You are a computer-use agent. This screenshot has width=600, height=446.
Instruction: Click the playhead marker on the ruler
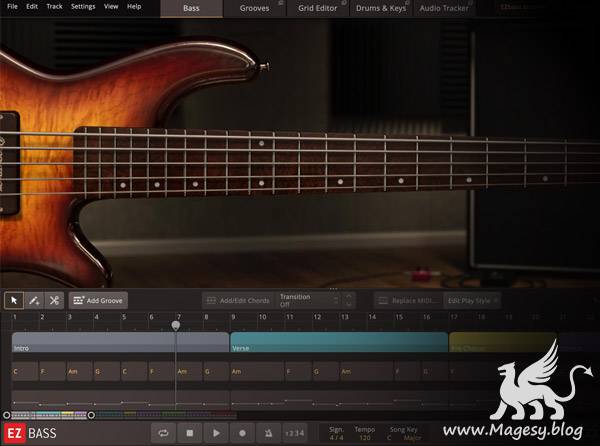click(176, 326)
